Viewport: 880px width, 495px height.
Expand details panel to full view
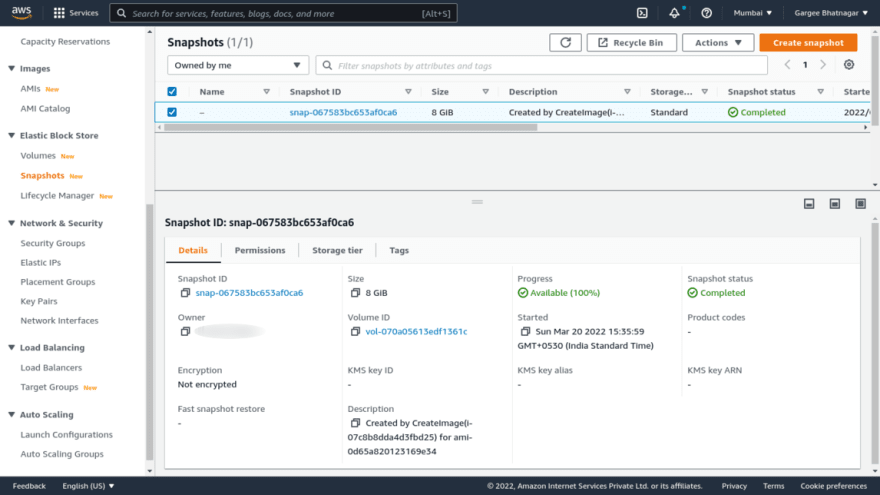click(x=860, y=204)
